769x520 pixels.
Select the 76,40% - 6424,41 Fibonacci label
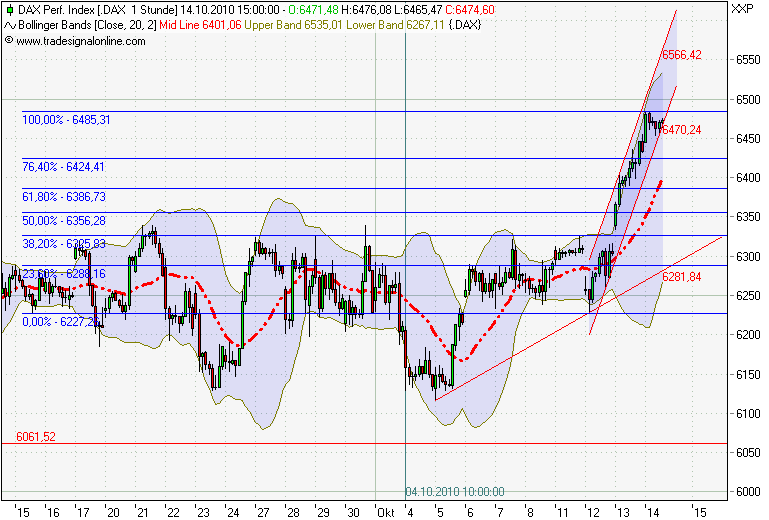click(x=63, y=167)
